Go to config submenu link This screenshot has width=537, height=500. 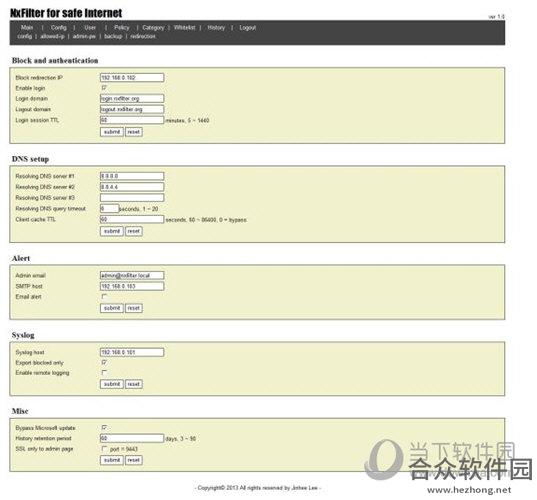tap(25, 36)
